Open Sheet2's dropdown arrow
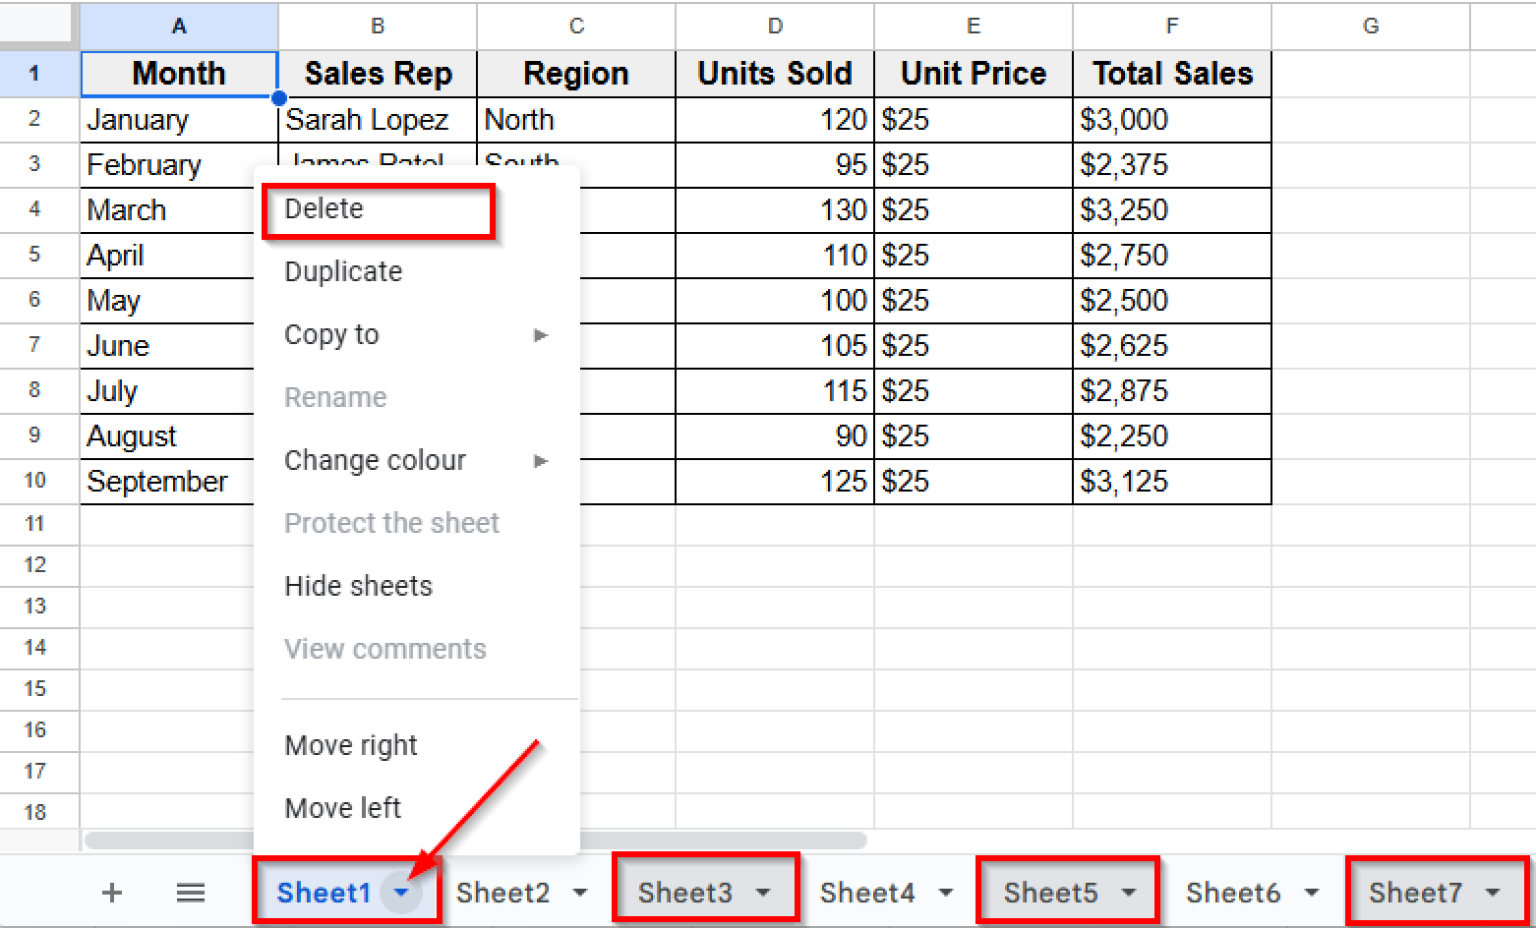Image resolution: width=1536 pixels, height=928 pixels. click(578, 893)
